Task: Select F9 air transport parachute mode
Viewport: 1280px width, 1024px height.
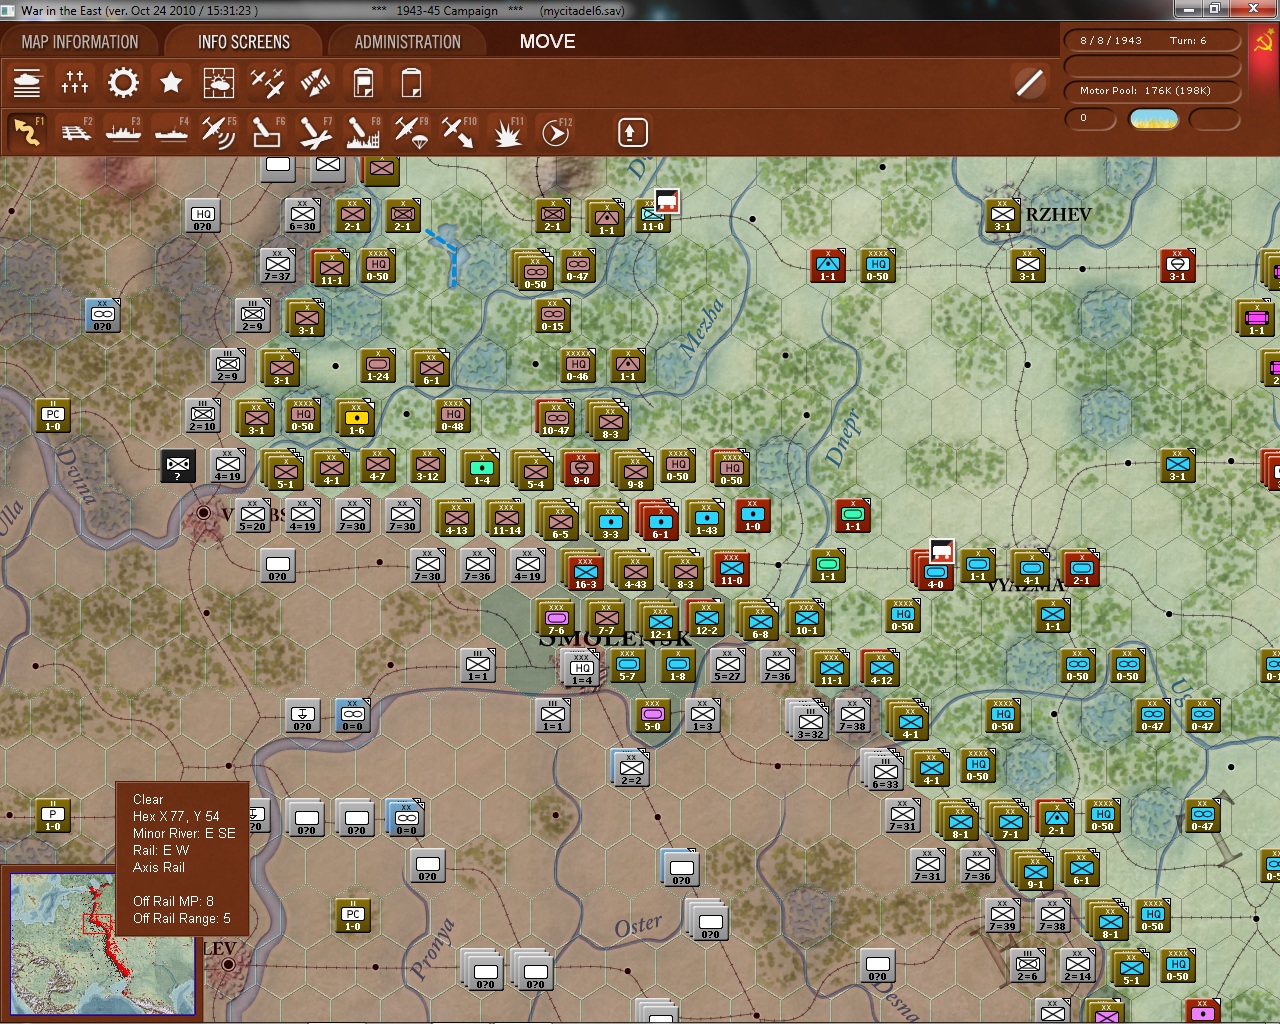Action: click(411, 132)
